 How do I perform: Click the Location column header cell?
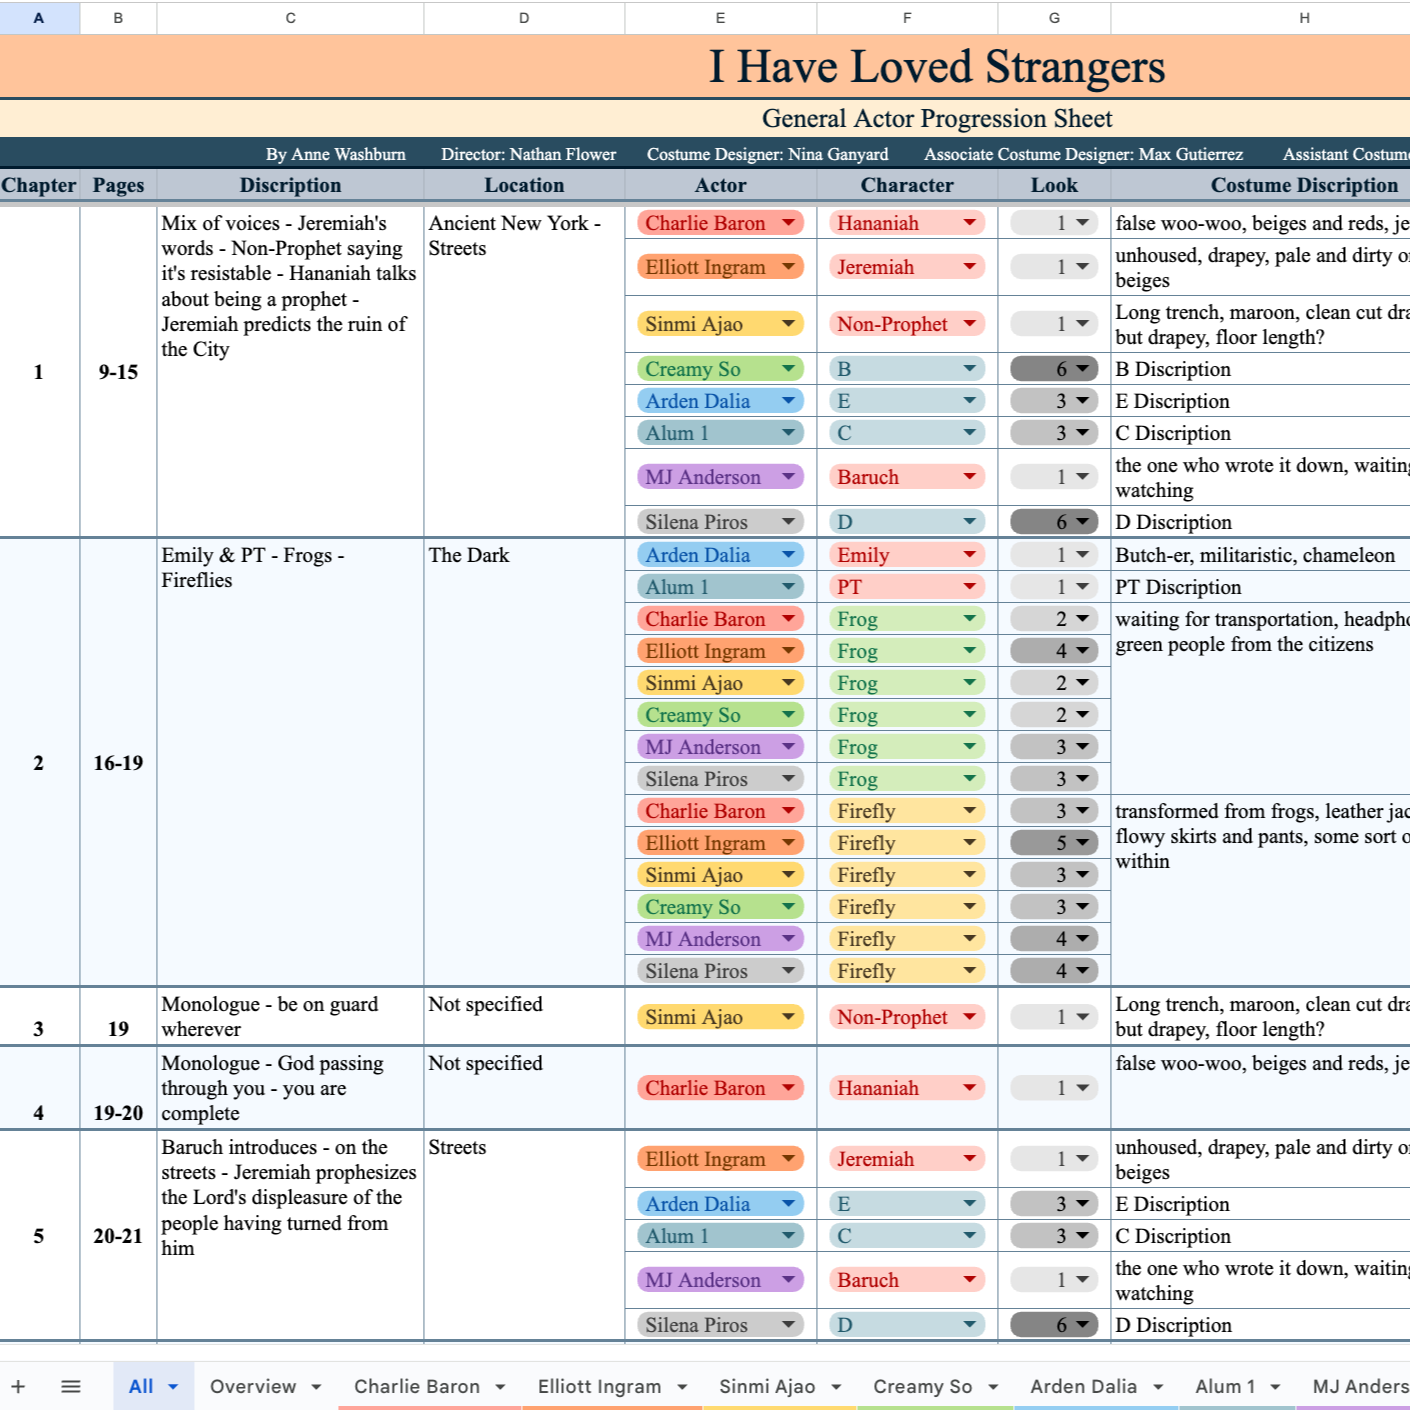[524, 185]
